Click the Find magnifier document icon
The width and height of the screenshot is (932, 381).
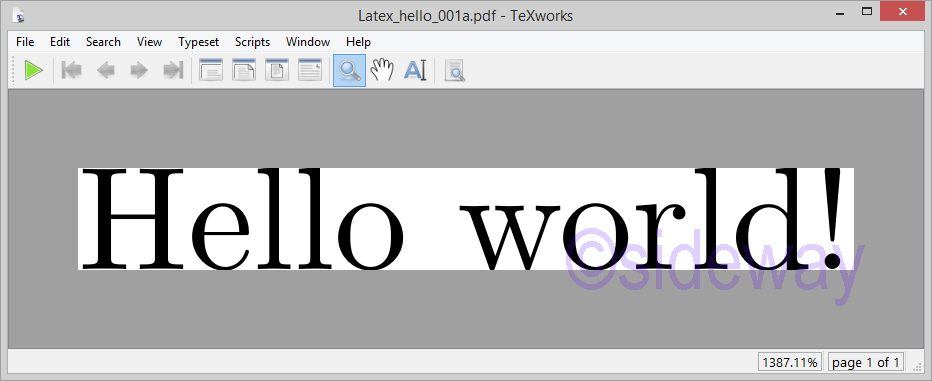click(x=455, y=71)
